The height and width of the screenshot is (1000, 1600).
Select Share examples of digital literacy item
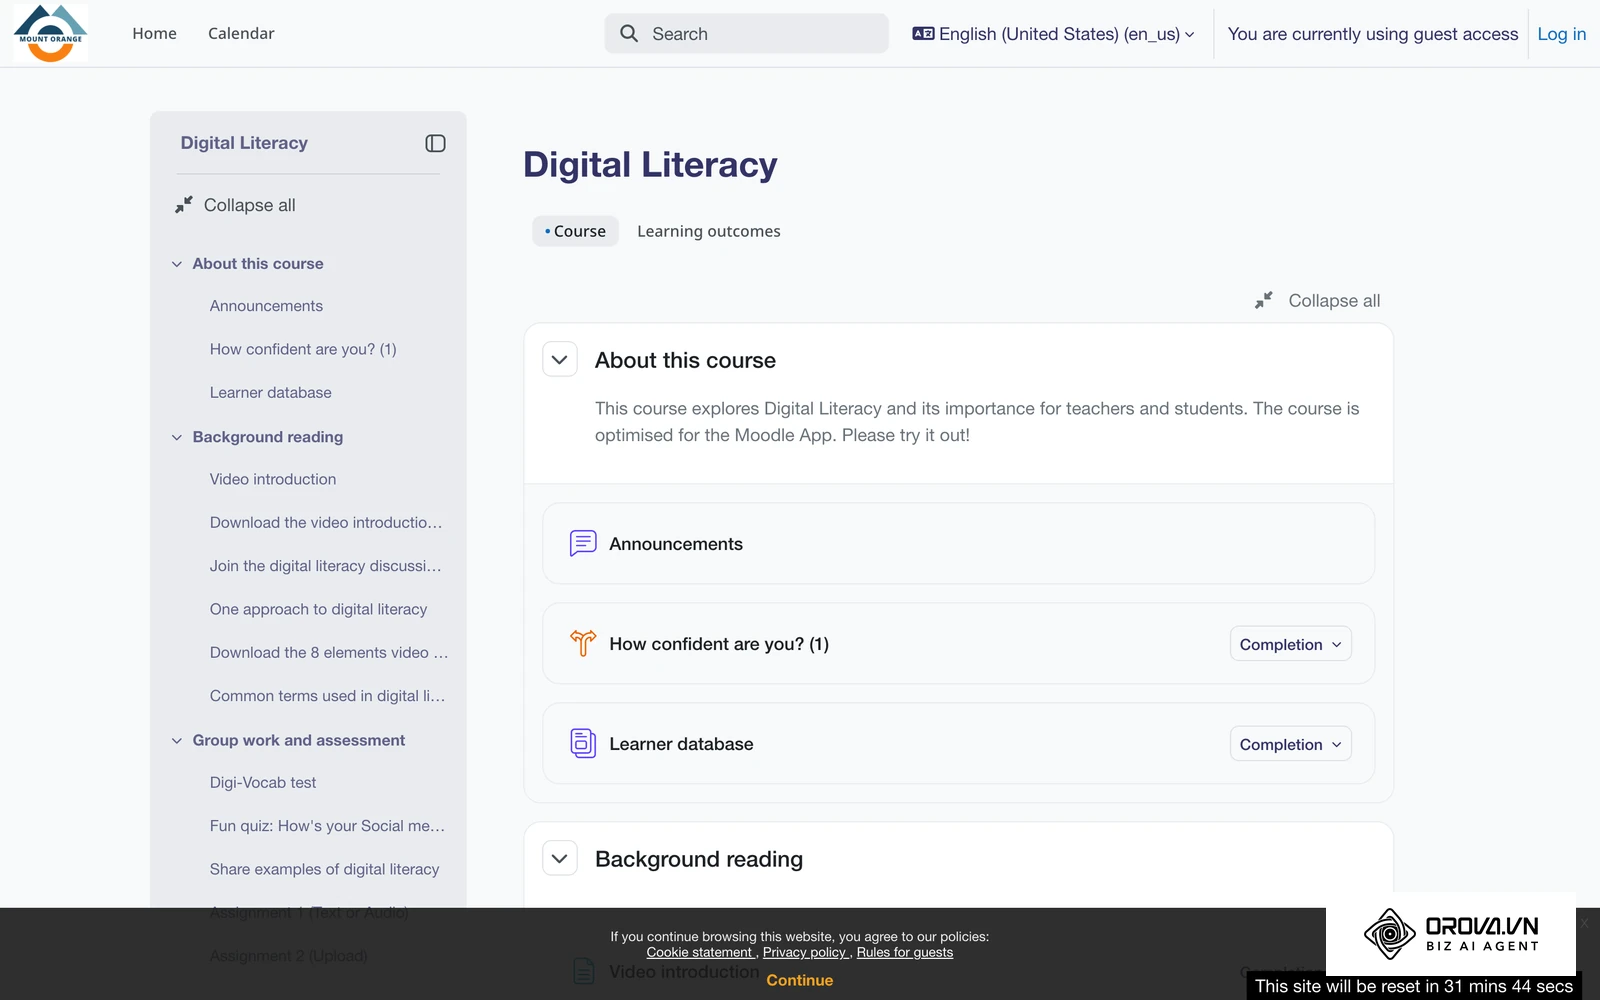tap(324, 869)
